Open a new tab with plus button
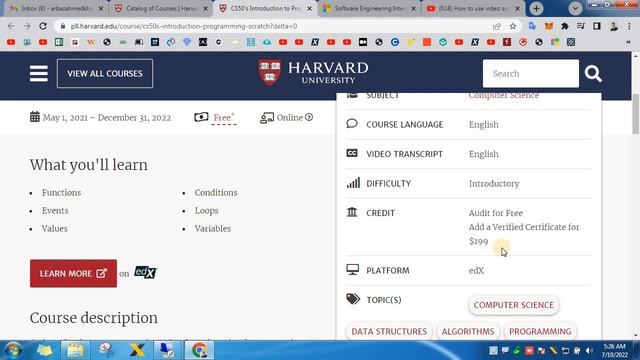640x360 pixels. click(536, 8)
